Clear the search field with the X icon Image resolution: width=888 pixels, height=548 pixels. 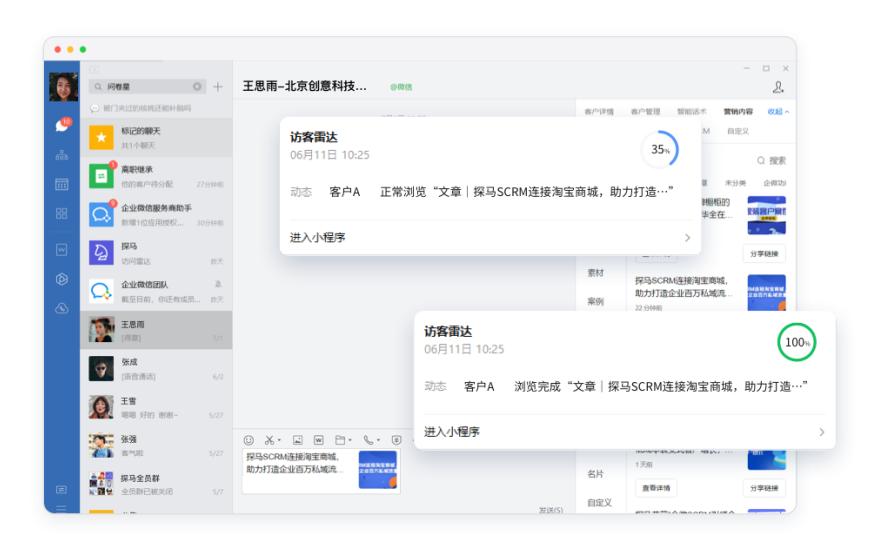(197, 87)
